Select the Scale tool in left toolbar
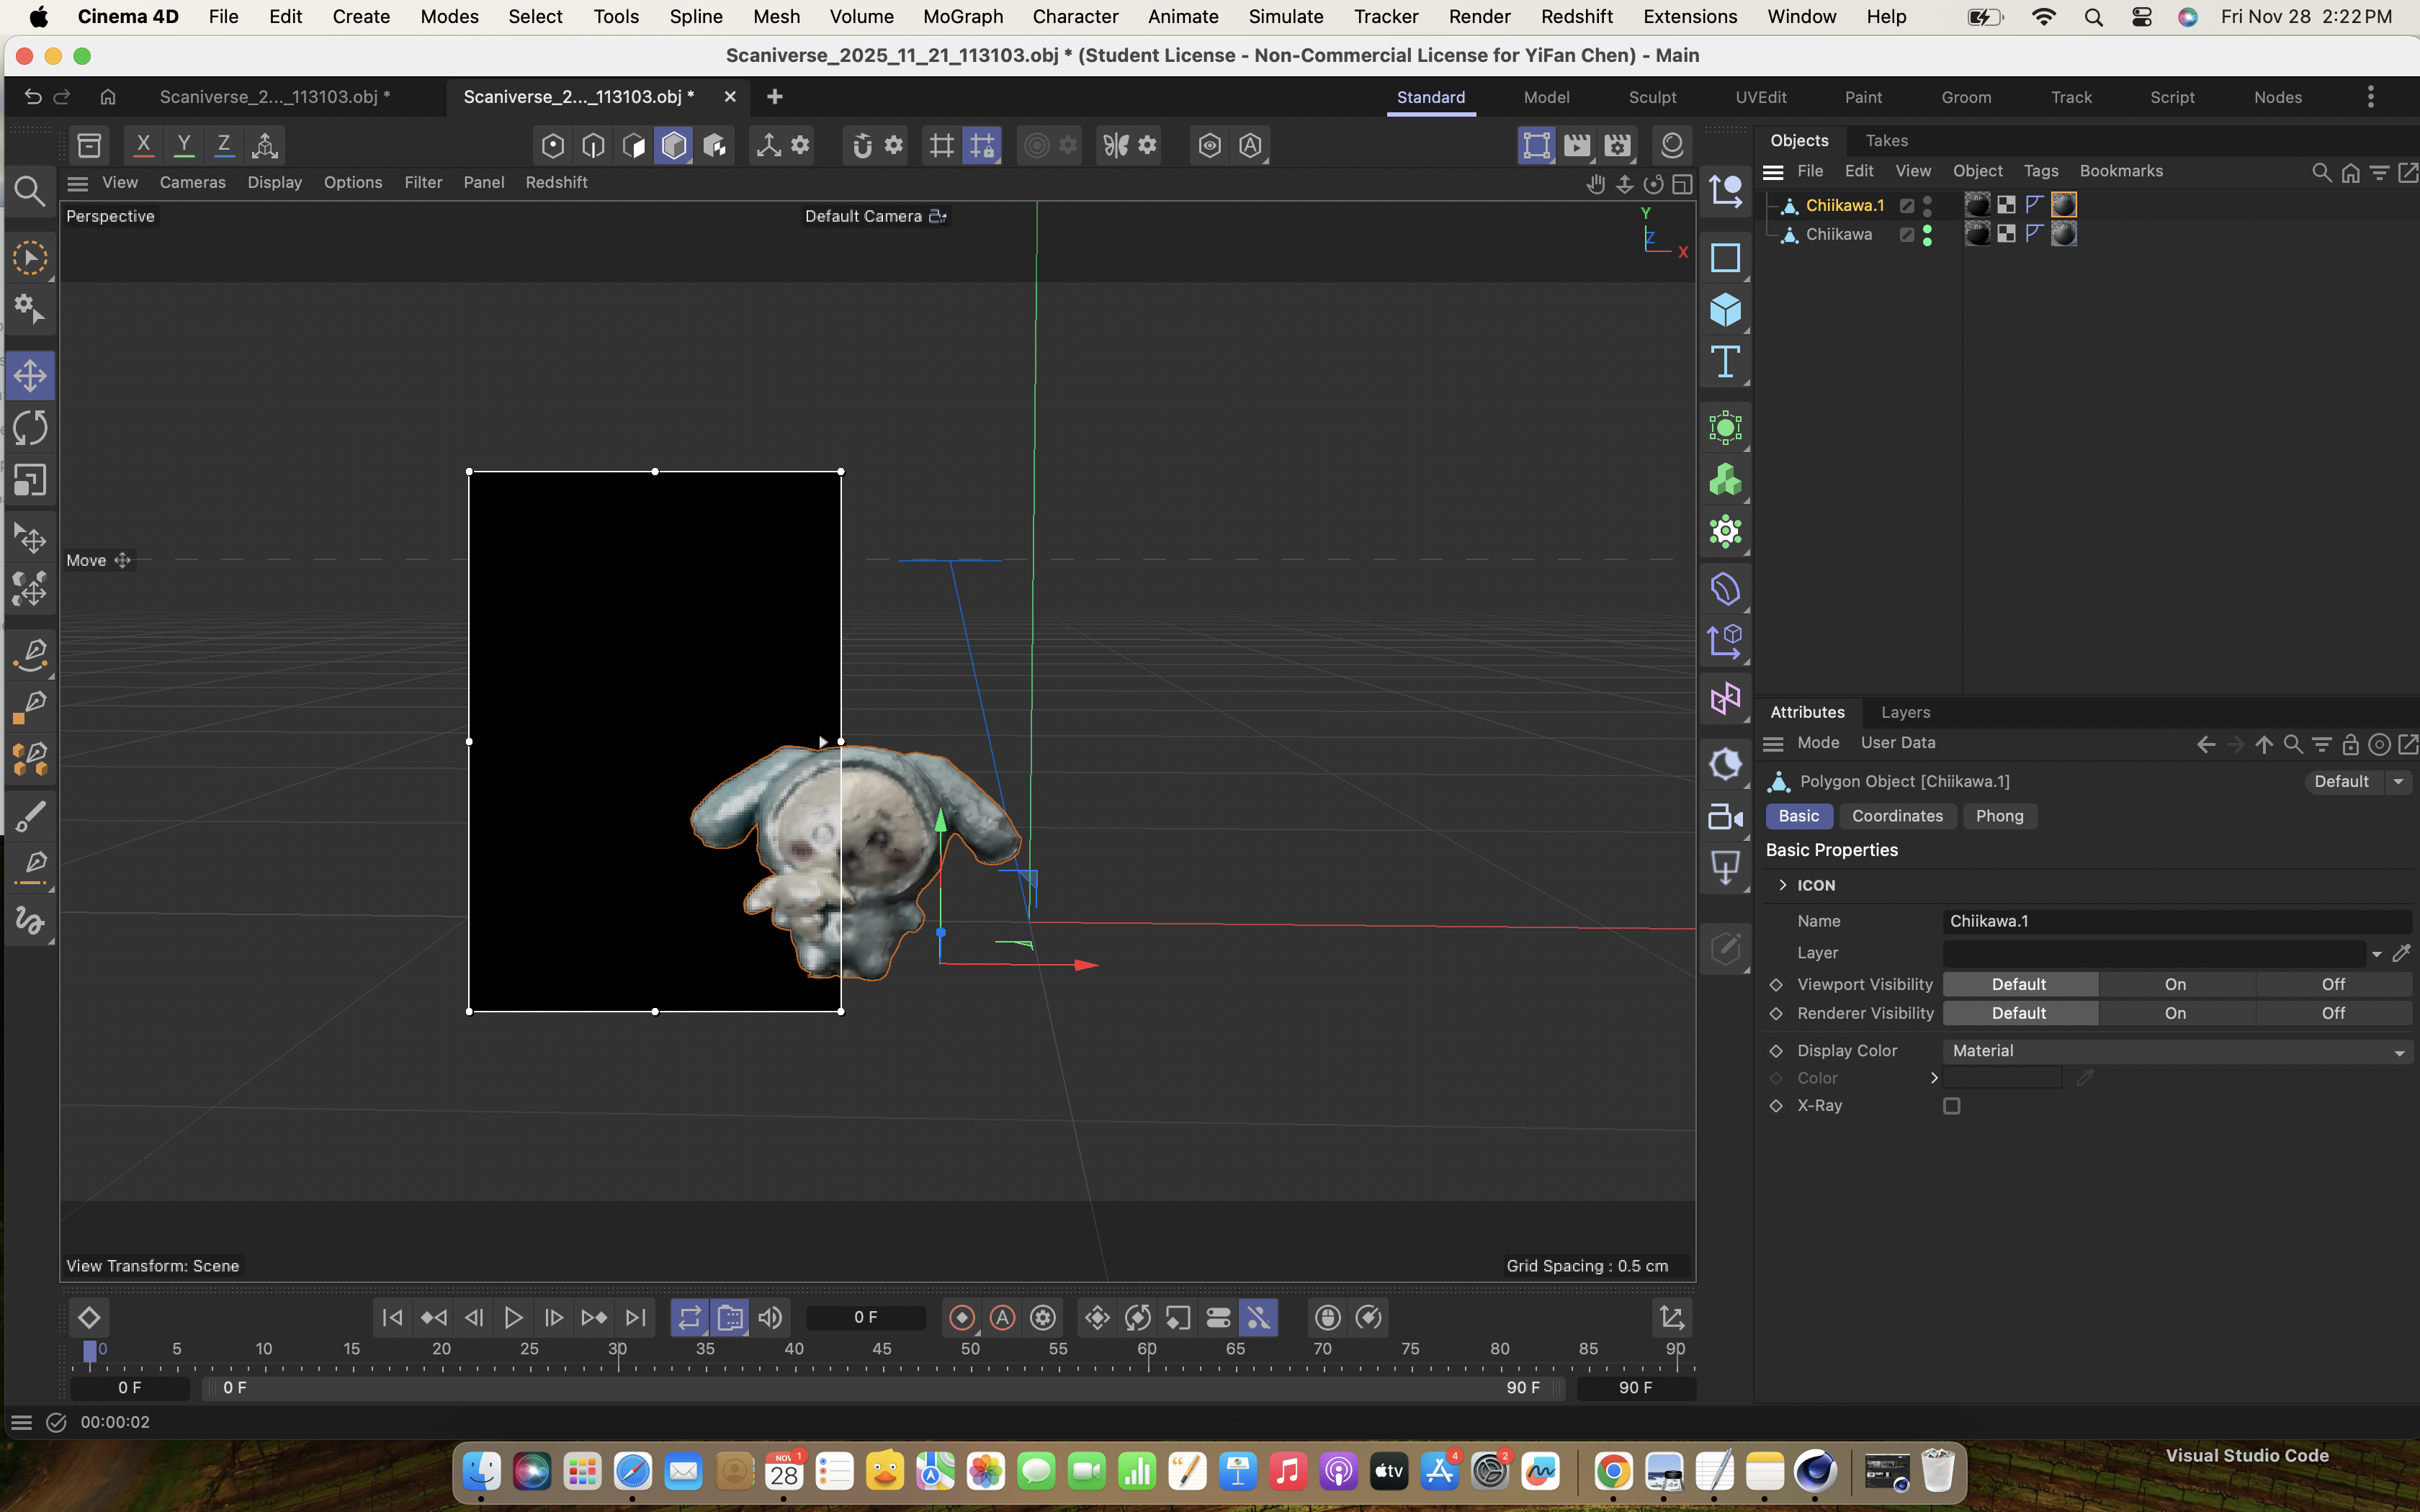The height and width of the screenshot is (1512, 2420). click(30, 481)
